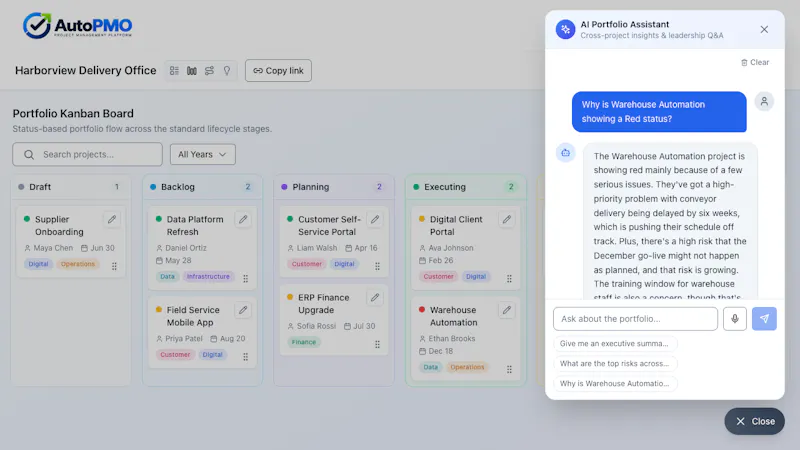Open the Supplier Onboarding project title
This screenshot has height=450, width=800.
(x=59, y=226)
